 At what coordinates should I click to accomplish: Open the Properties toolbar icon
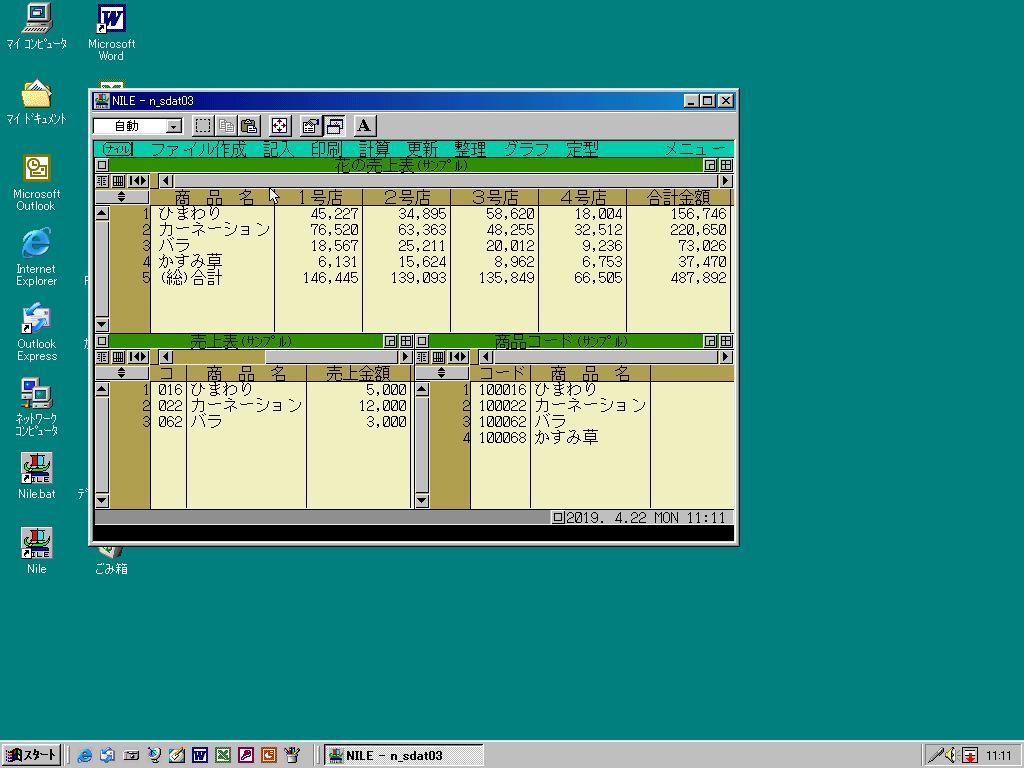(x=310, y=126)
